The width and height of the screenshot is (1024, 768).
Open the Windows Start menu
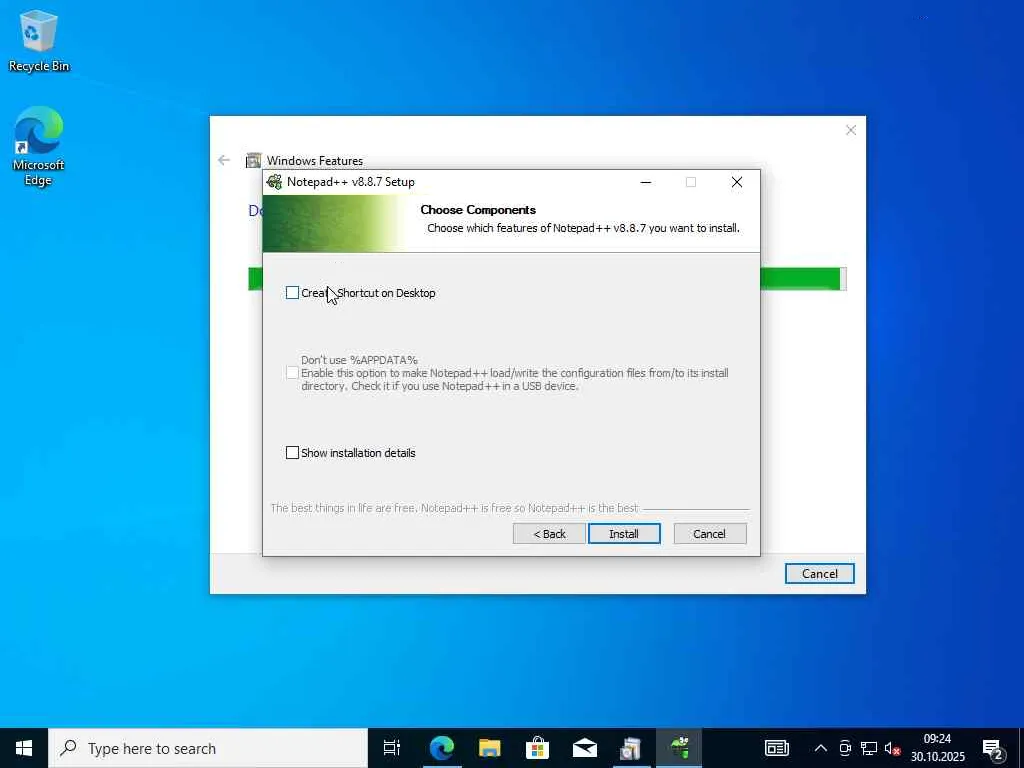(24, 748)
